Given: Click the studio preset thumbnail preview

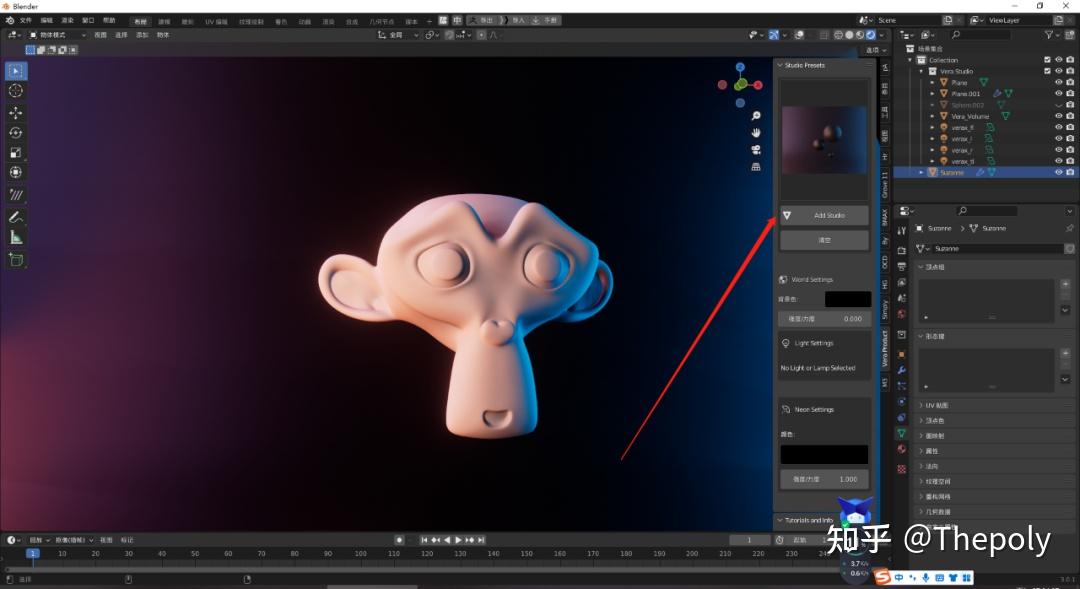Looking at the screenshot, I should [824, 139].
